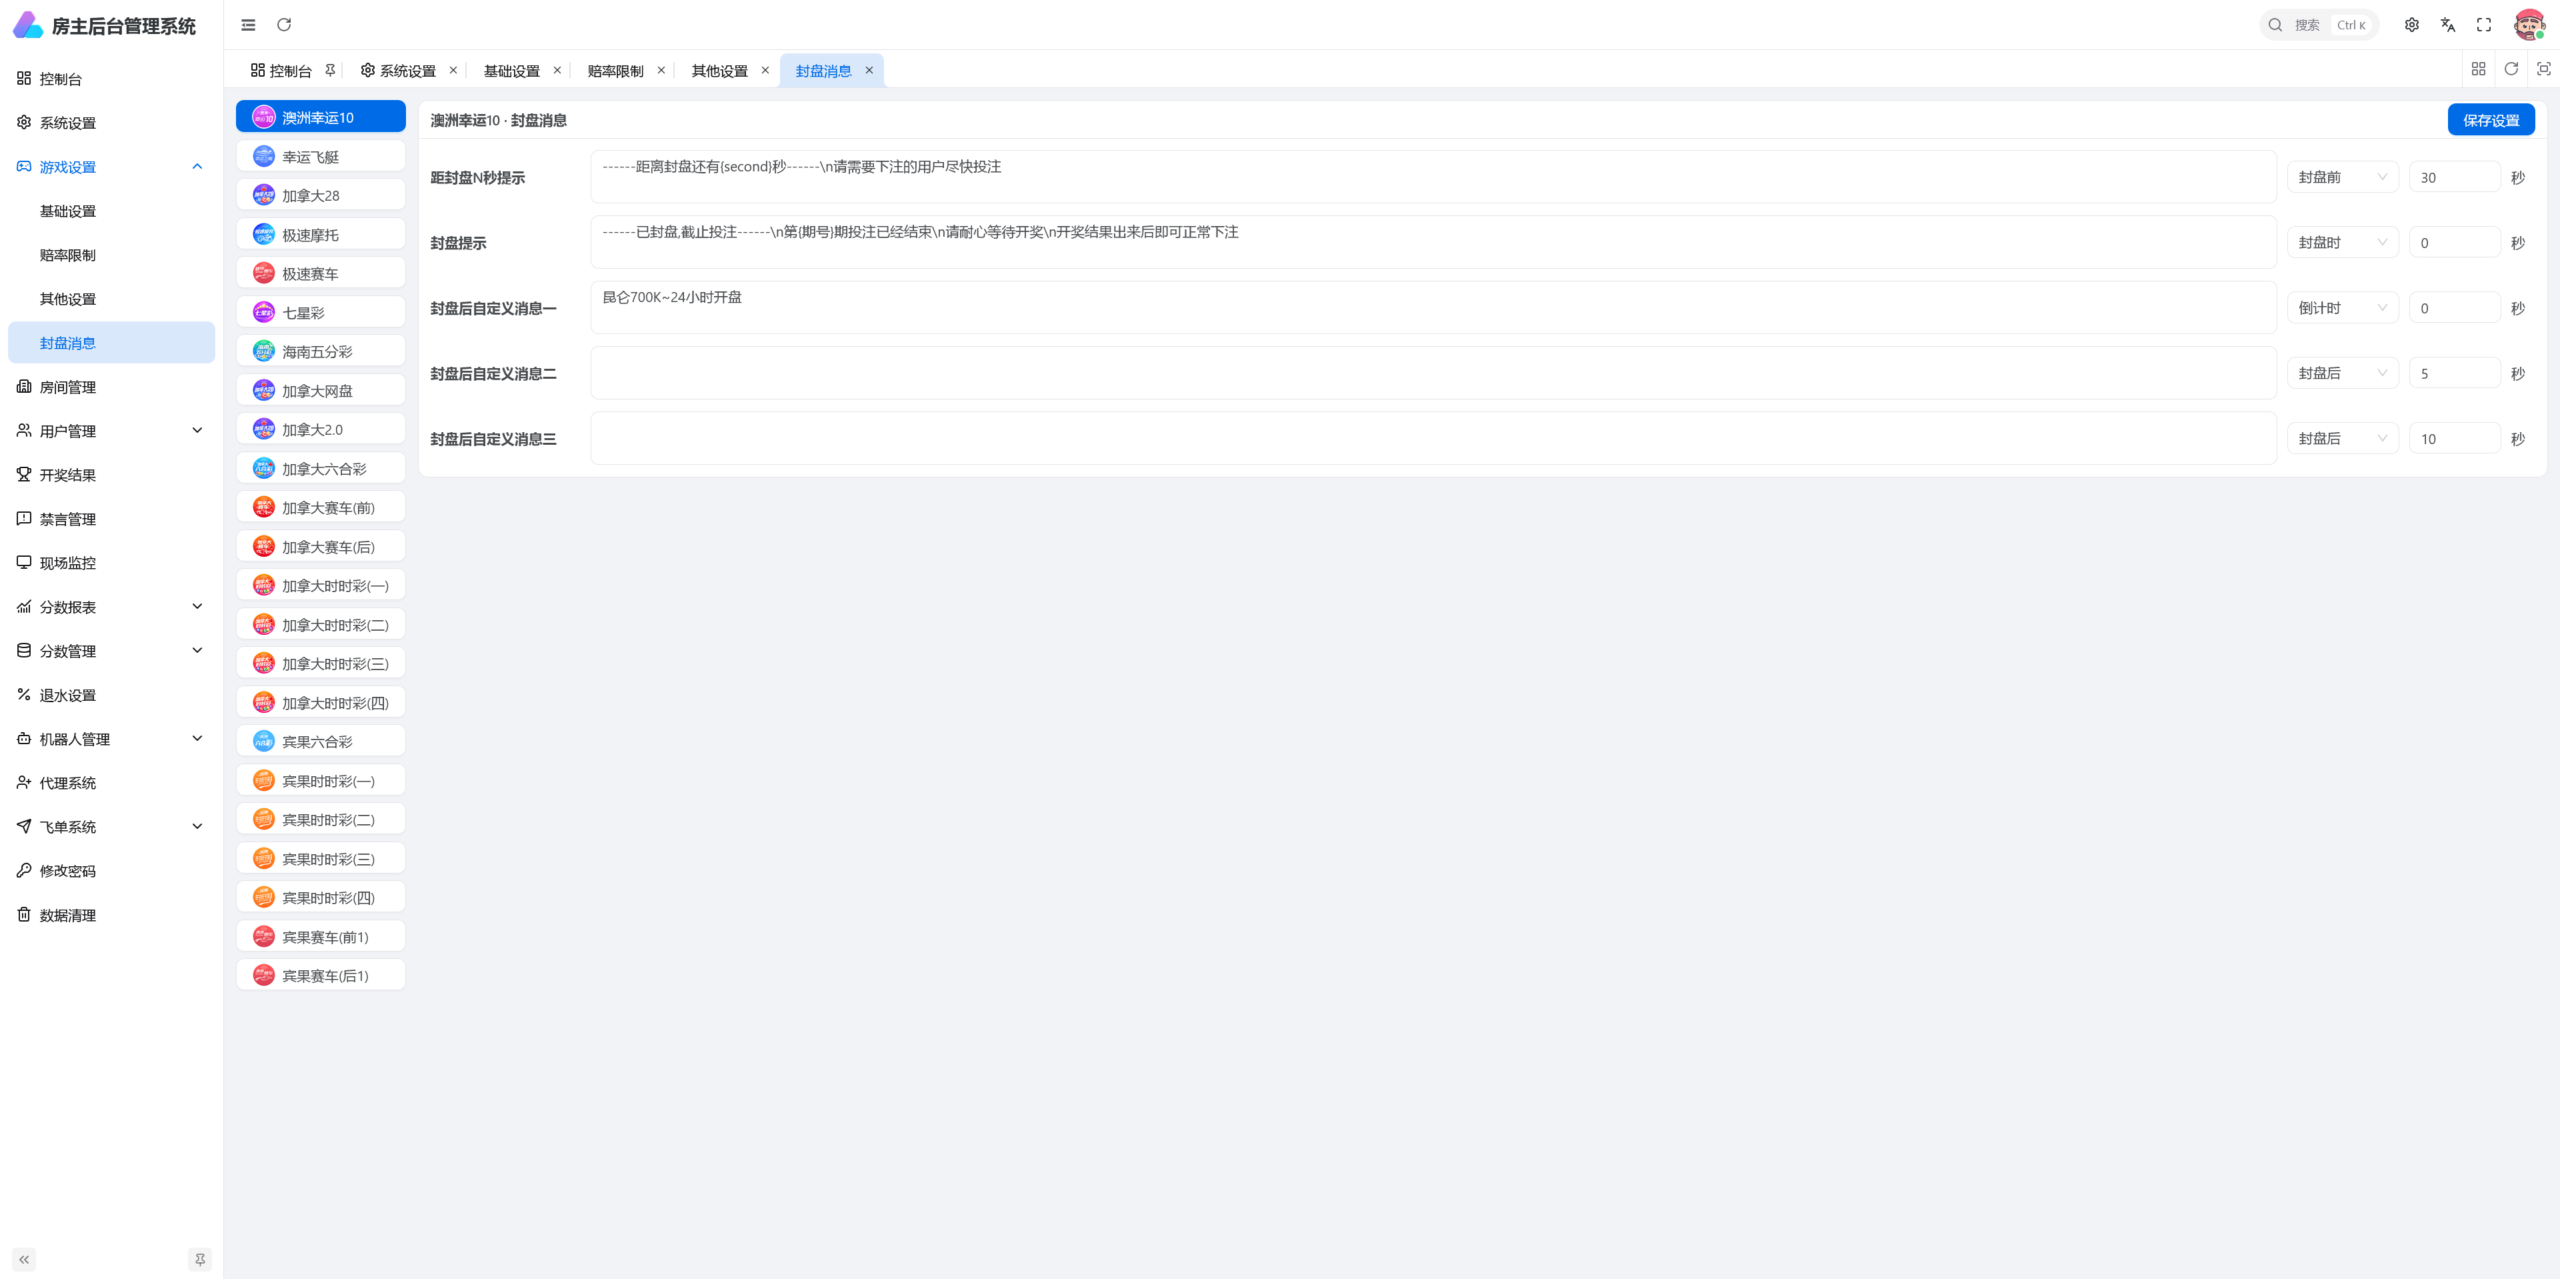The height and width of the screenshot is (1279, 2560).
Task: Toggle fullscreen mode icon
Action: coord(2484,25)
